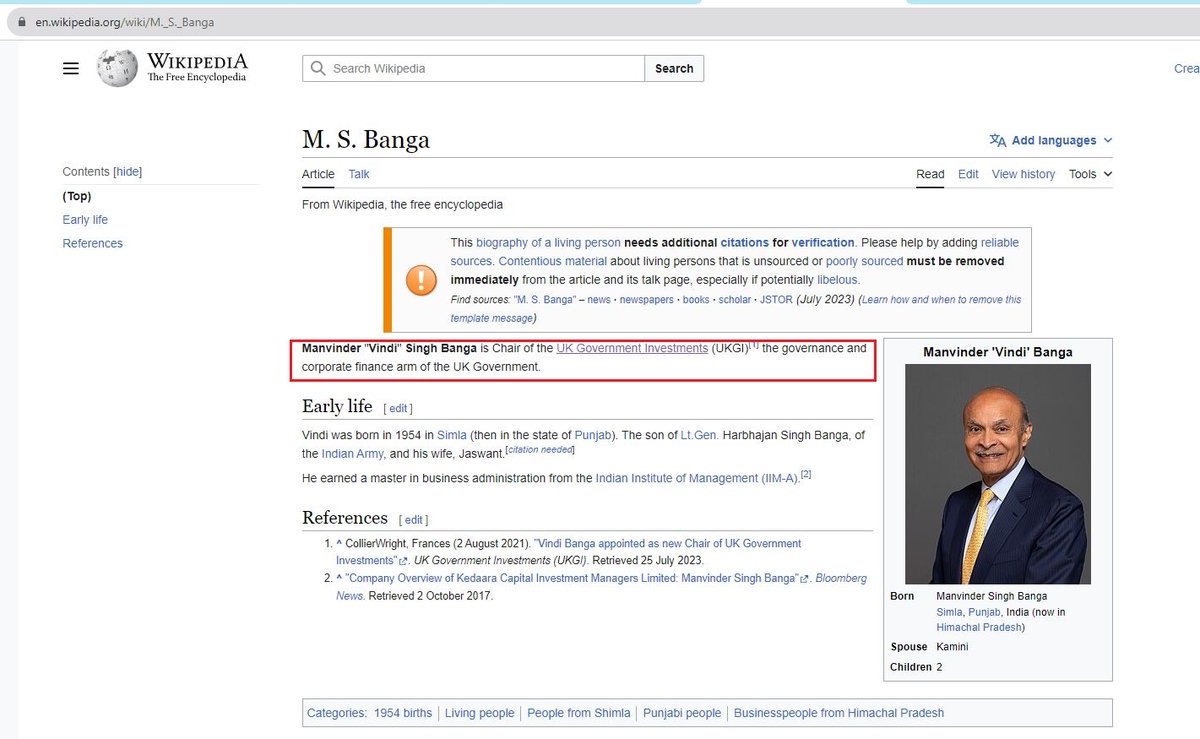
Task: Click inside the Search Wikipedia field
Action: (x=473, y=68)
